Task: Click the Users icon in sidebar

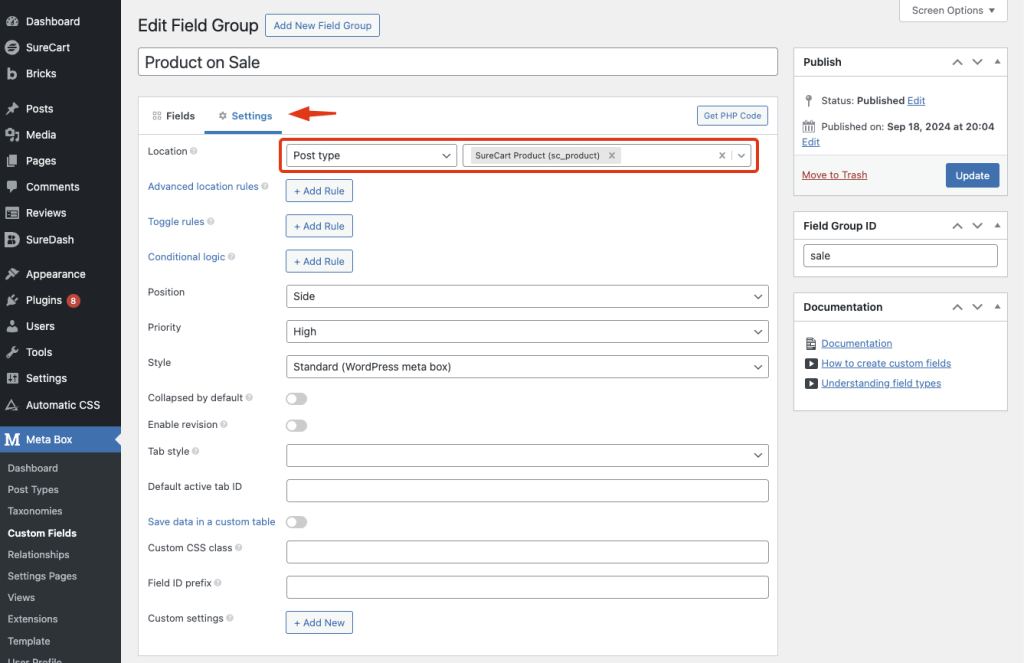Action: (x=12, y=326)
